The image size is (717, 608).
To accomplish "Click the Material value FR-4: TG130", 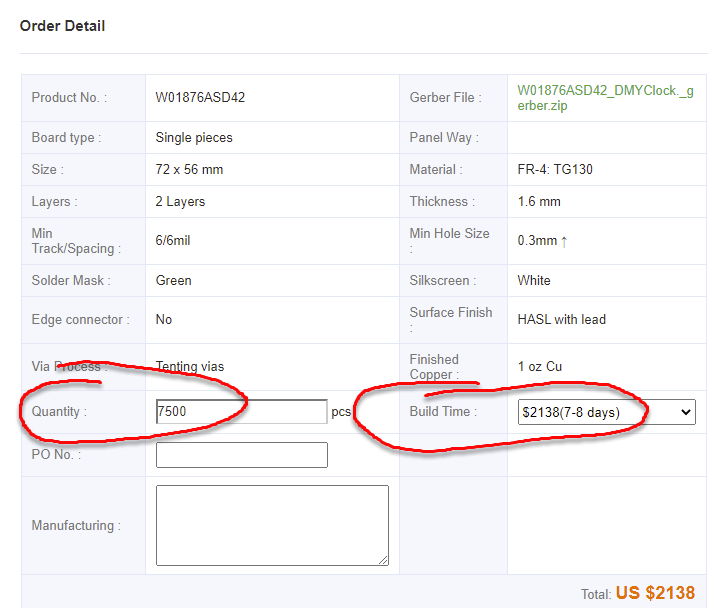I will (555, 170).
